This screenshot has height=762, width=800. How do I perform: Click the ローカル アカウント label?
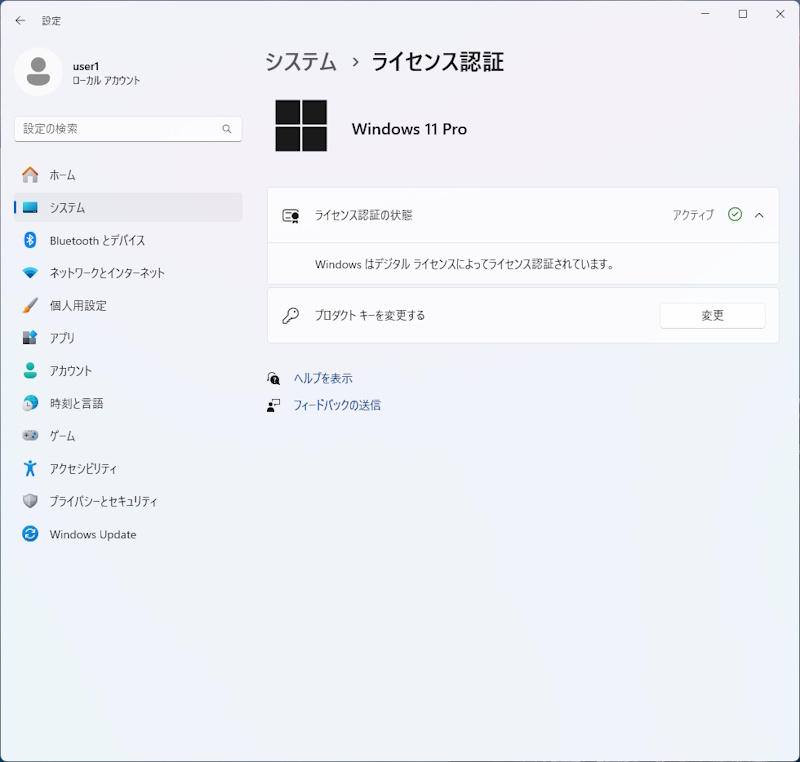click(106, 81)
